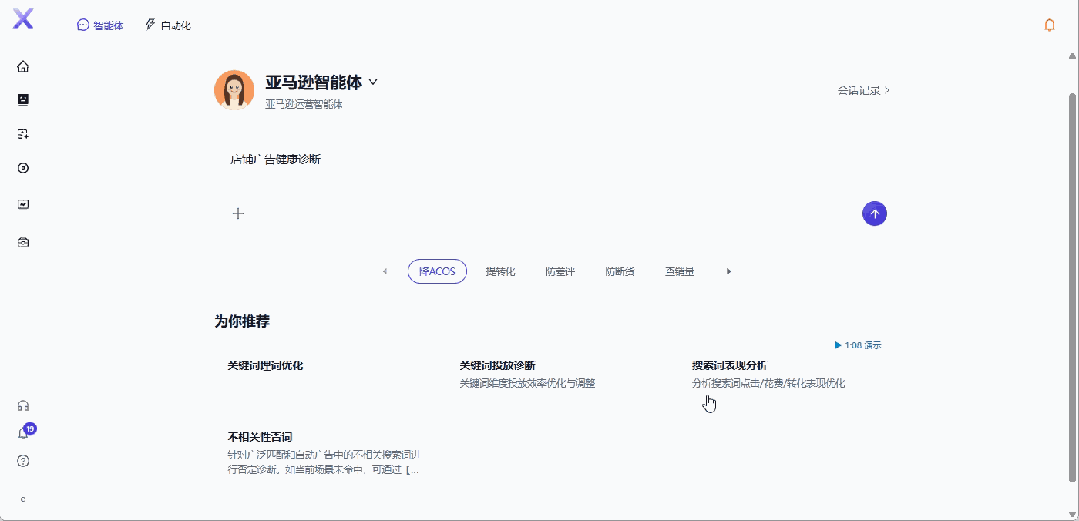Click the scrollbar up arrow at top
This screenshot has width=1079, height=521.
[x=1072, y=56]
